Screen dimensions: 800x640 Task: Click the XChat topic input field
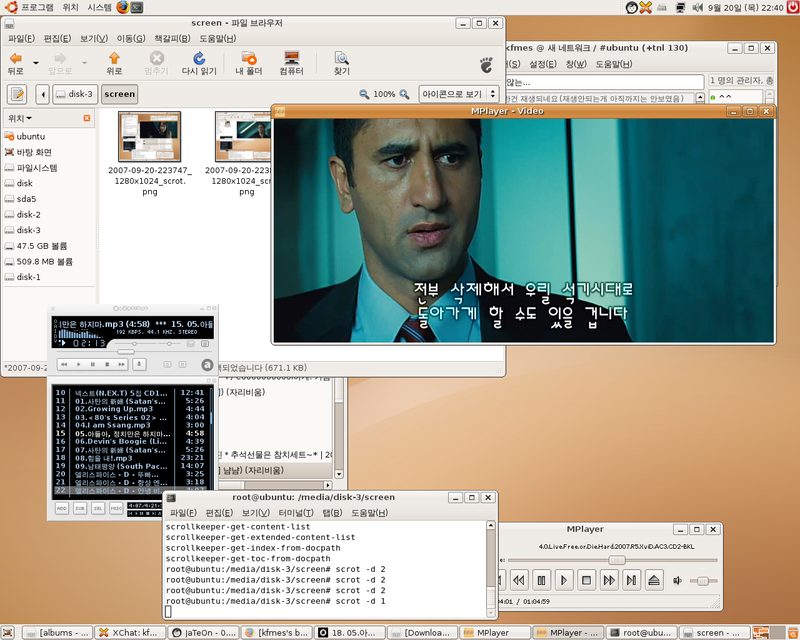(x=605, y=82)
